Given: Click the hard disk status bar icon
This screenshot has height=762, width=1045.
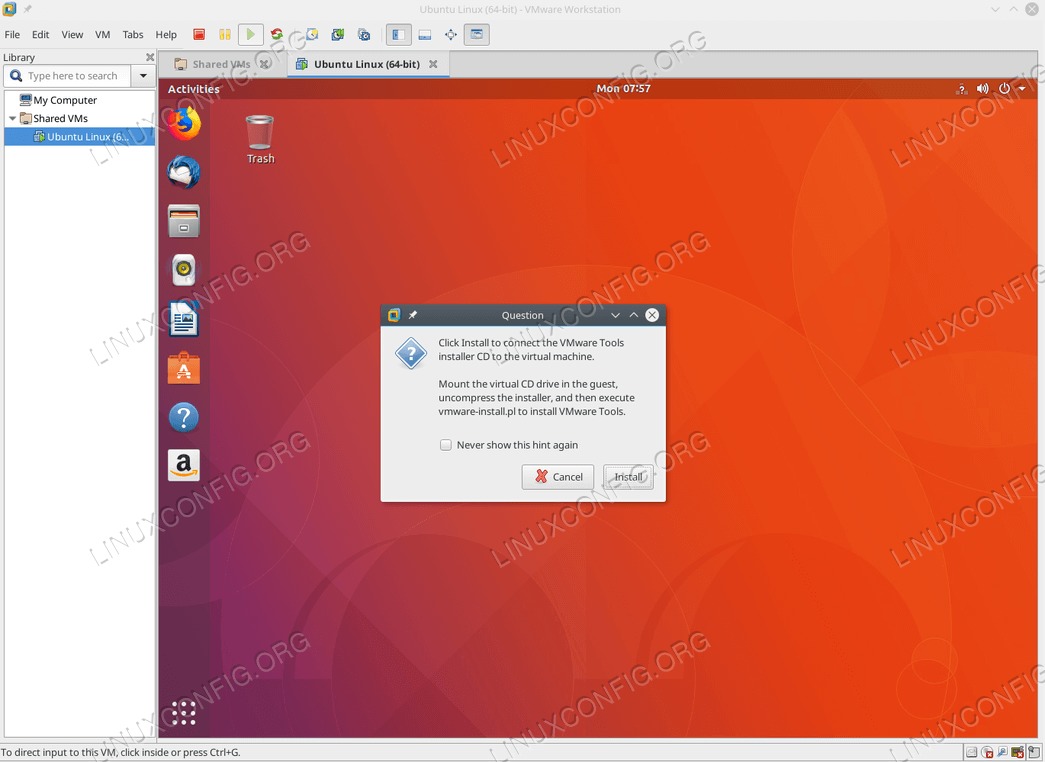Looking at the screenshot, I should (x=972, y=752).
